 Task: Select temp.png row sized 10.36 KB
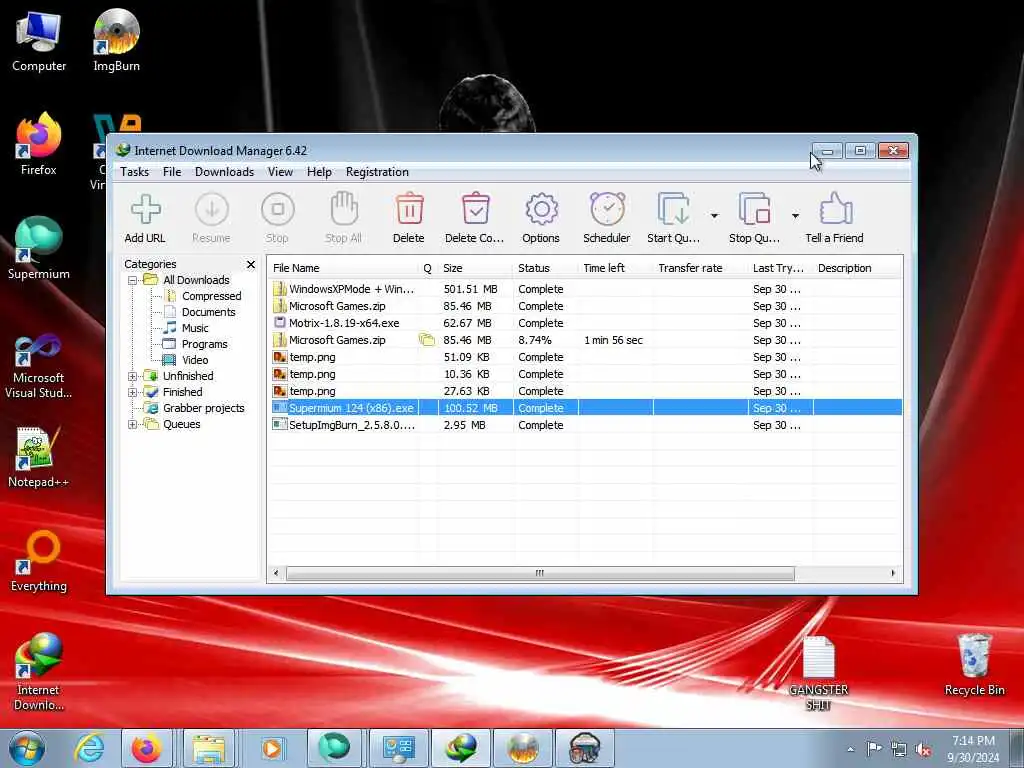pos(586,374)
